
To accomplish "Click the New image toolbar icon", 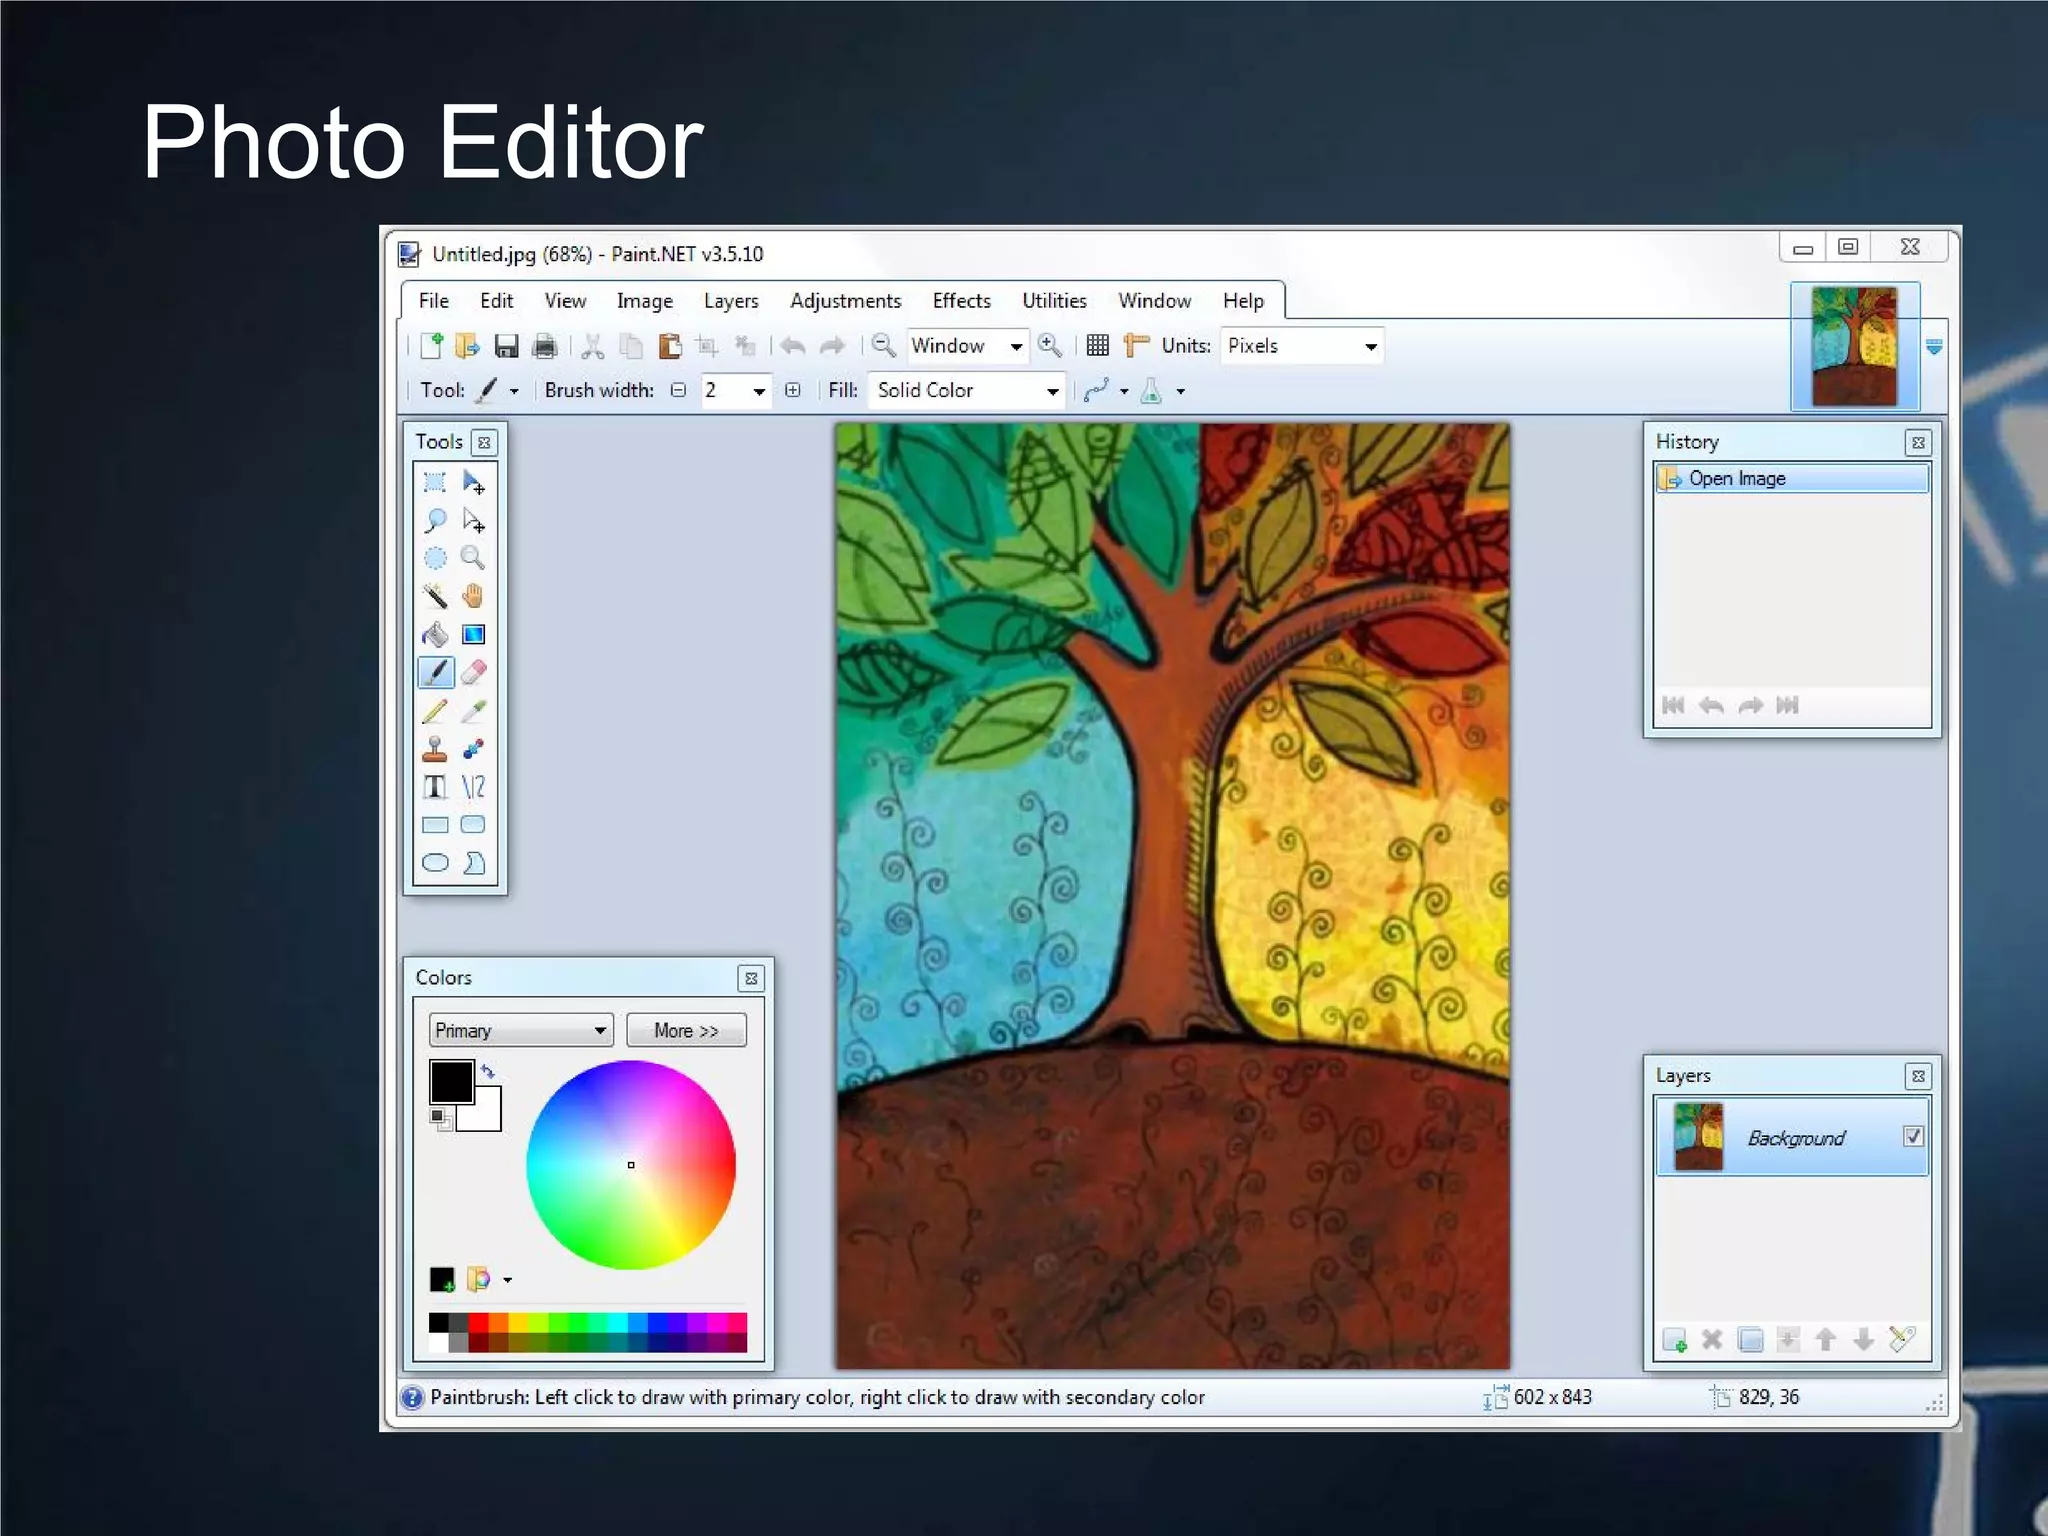I will pyautogui.click(x=431, y=346).
